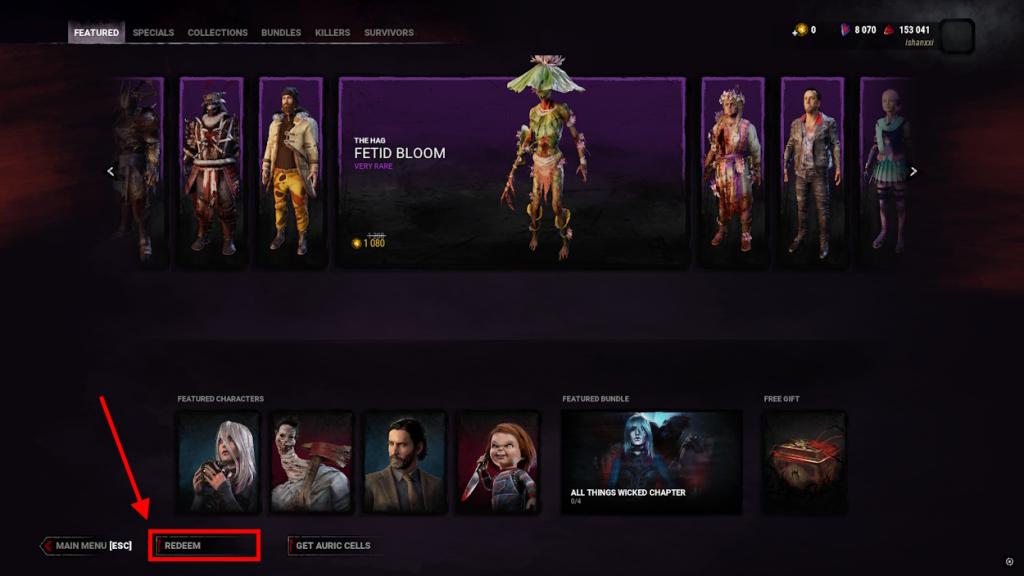Click the left carousel arrow
Screen dimensions: 1024x576
[x=110, y=171]
